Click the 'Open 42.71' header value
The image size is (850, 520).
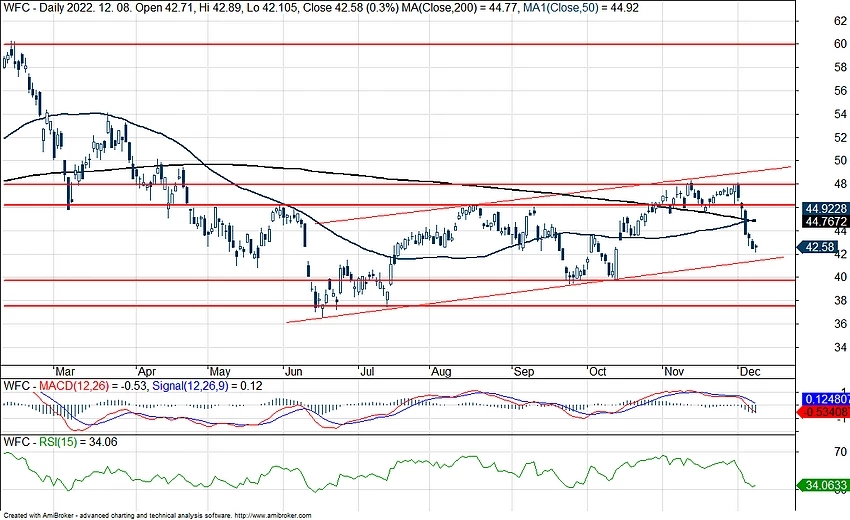coord(163,8)
